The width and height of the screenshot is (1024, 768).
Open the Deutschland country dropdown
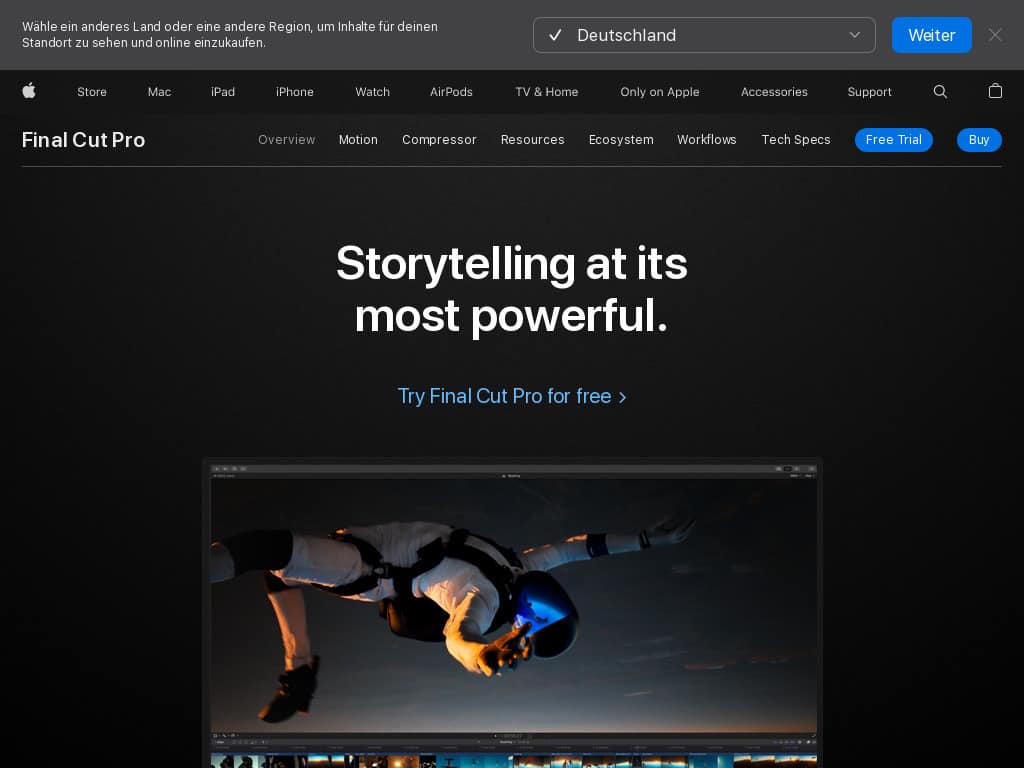[704, 35]
